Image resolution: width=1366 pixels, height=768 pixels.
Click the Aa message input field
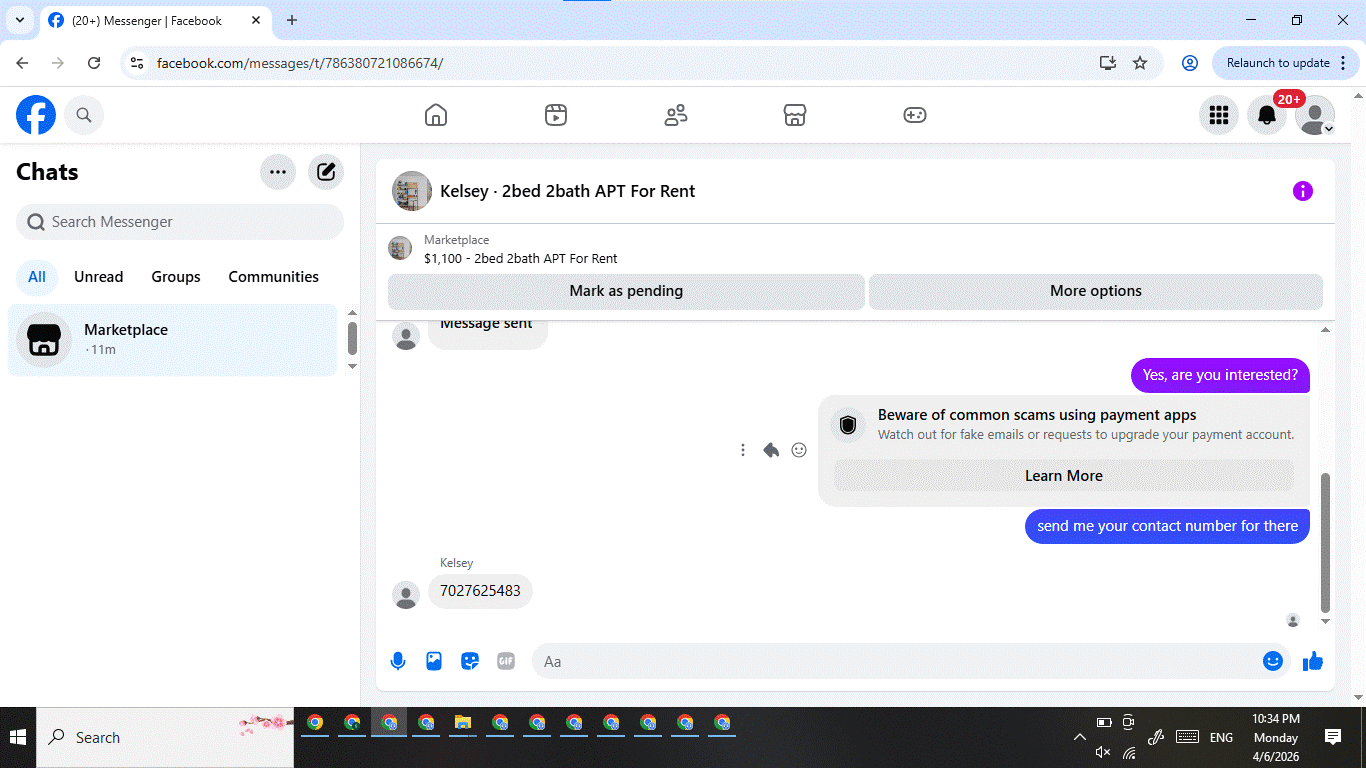click(895, 661)
